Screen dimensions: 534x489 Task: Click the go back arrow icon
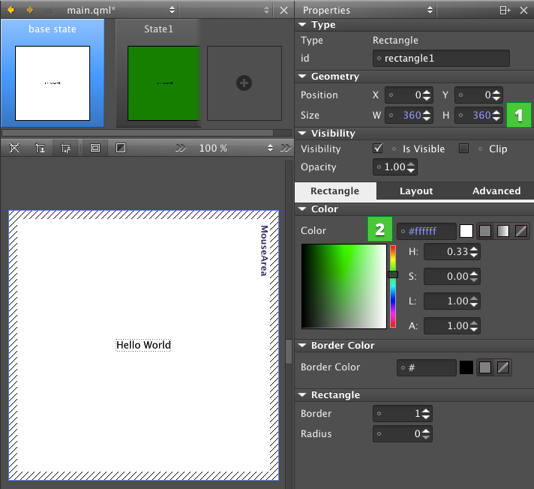[x=11, y=10]
